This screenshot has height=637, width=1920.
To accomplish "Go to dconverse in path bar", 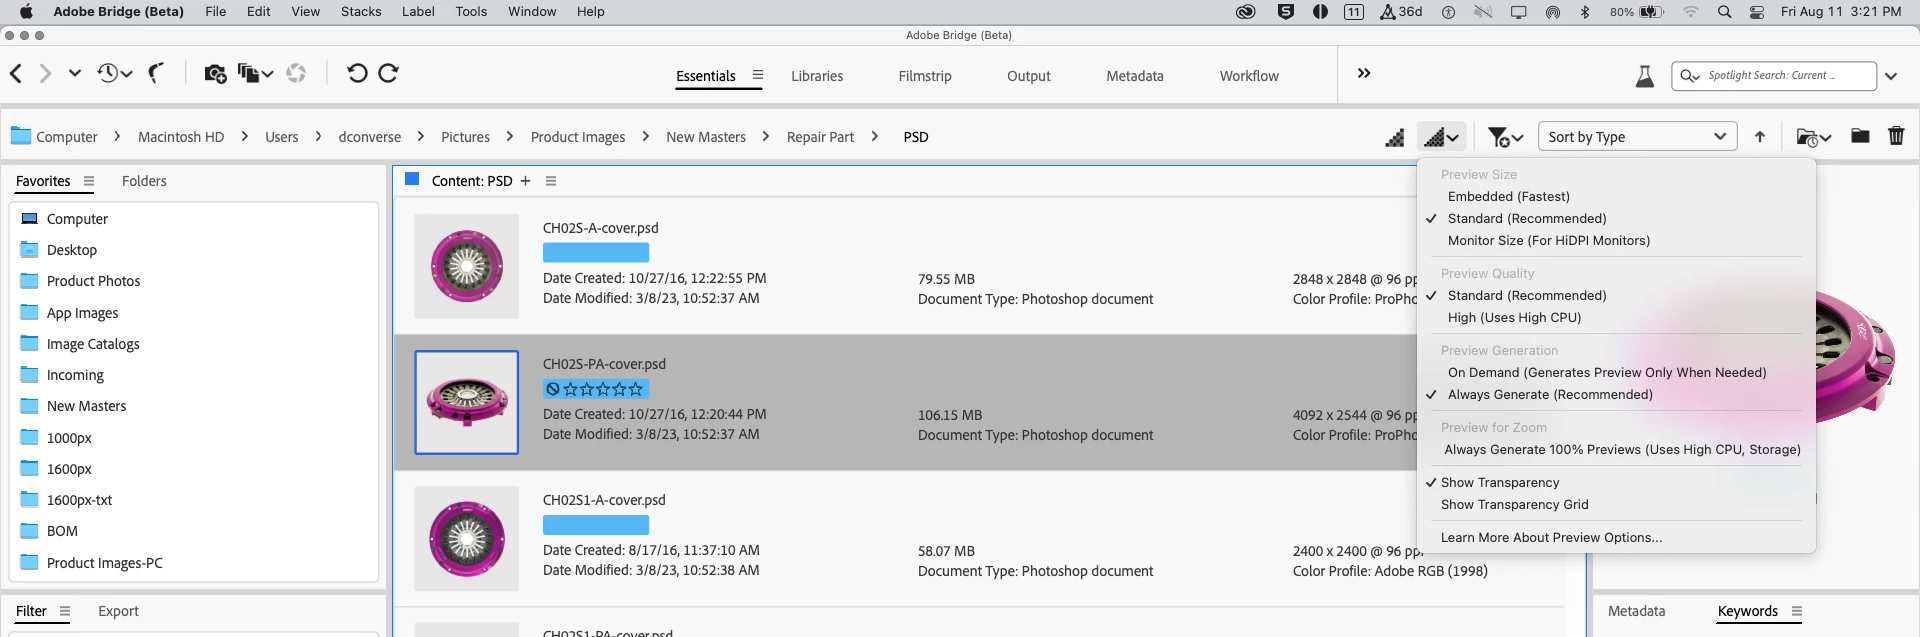I will tap(370, 137).
